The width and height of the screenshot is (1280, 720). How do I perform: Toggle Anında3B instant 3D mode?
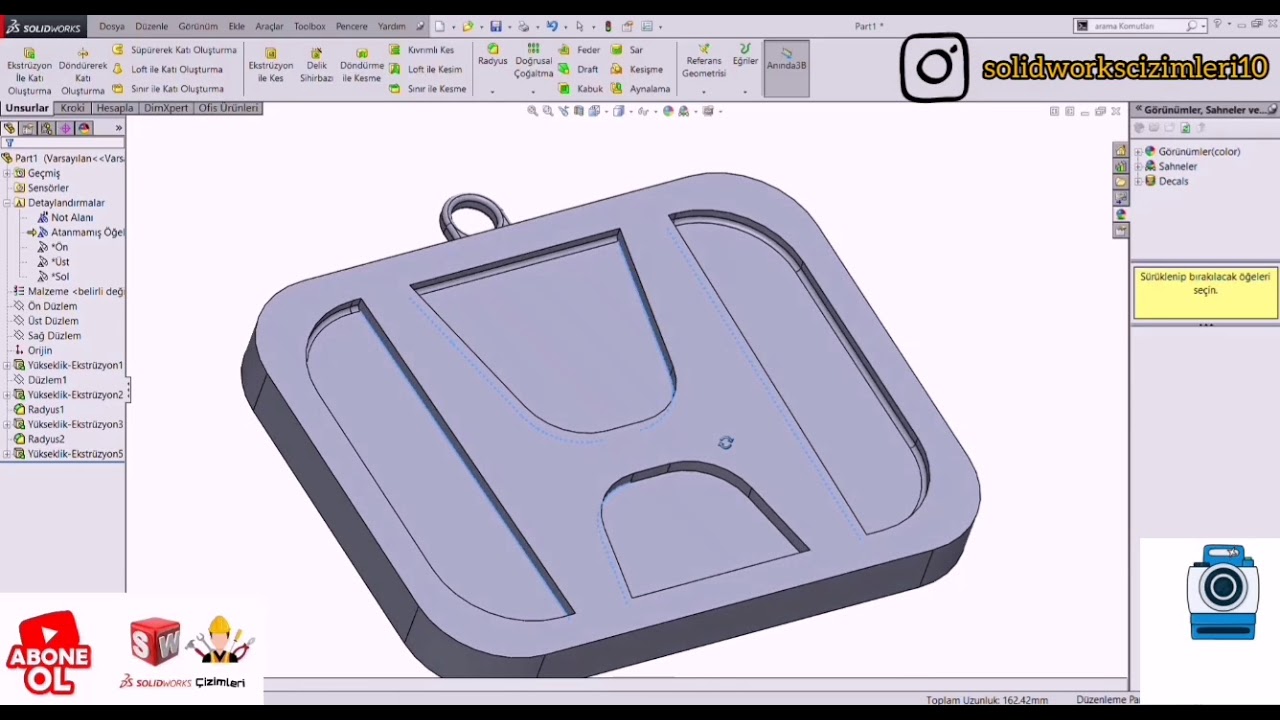click(786, 67)
